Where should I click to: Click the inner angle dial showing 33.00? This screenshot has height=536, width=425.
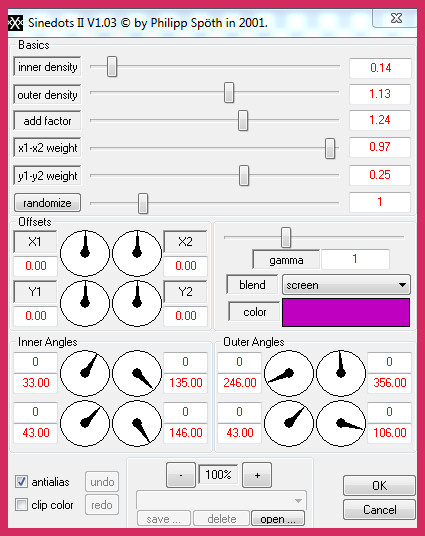point(85,373)
